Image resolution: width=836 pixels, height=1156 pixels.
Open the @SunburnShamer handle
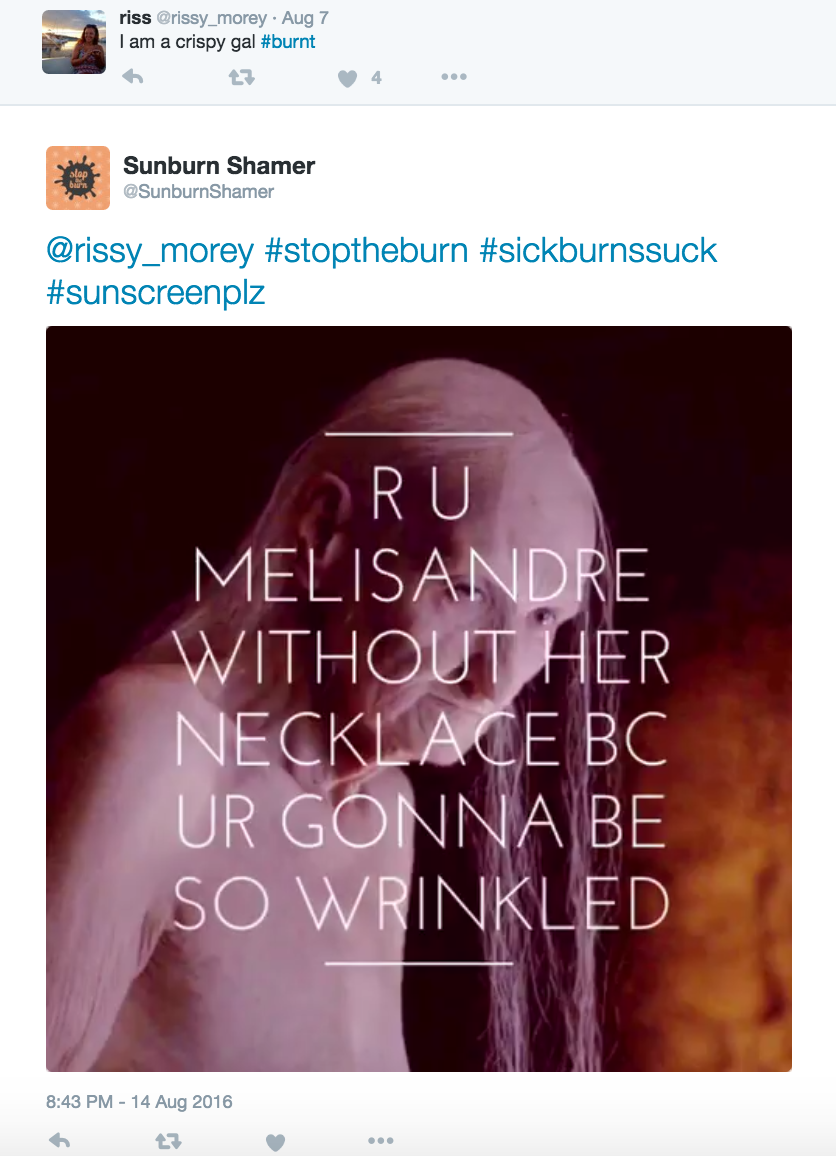[x=198, y=192]
